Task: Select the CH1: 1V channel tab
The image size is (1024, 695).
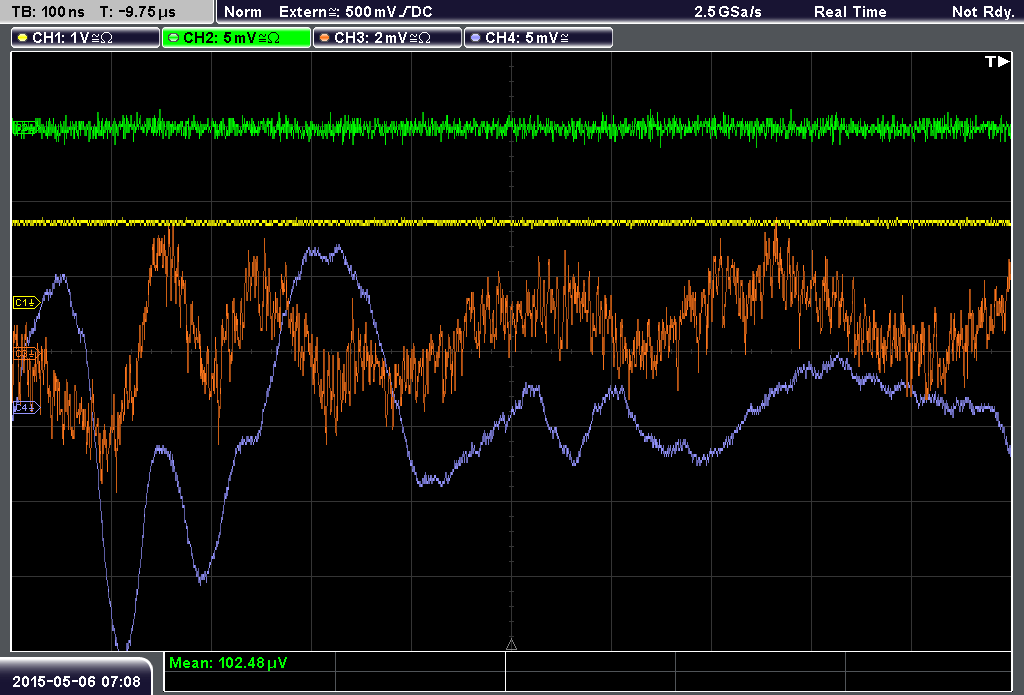Action: tap(86, 38)
